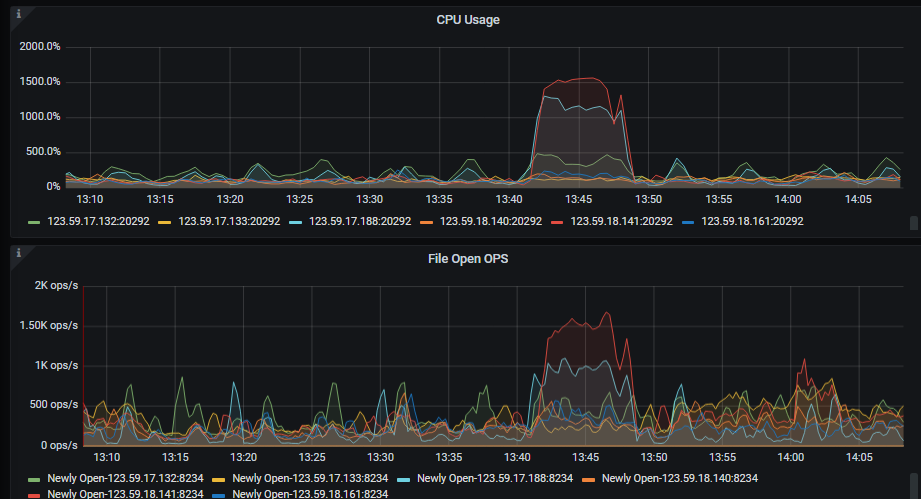Select Newly Open-123.59.18.161:8234 legend entry
Viewport: 921px width, 499px height.
310,494
